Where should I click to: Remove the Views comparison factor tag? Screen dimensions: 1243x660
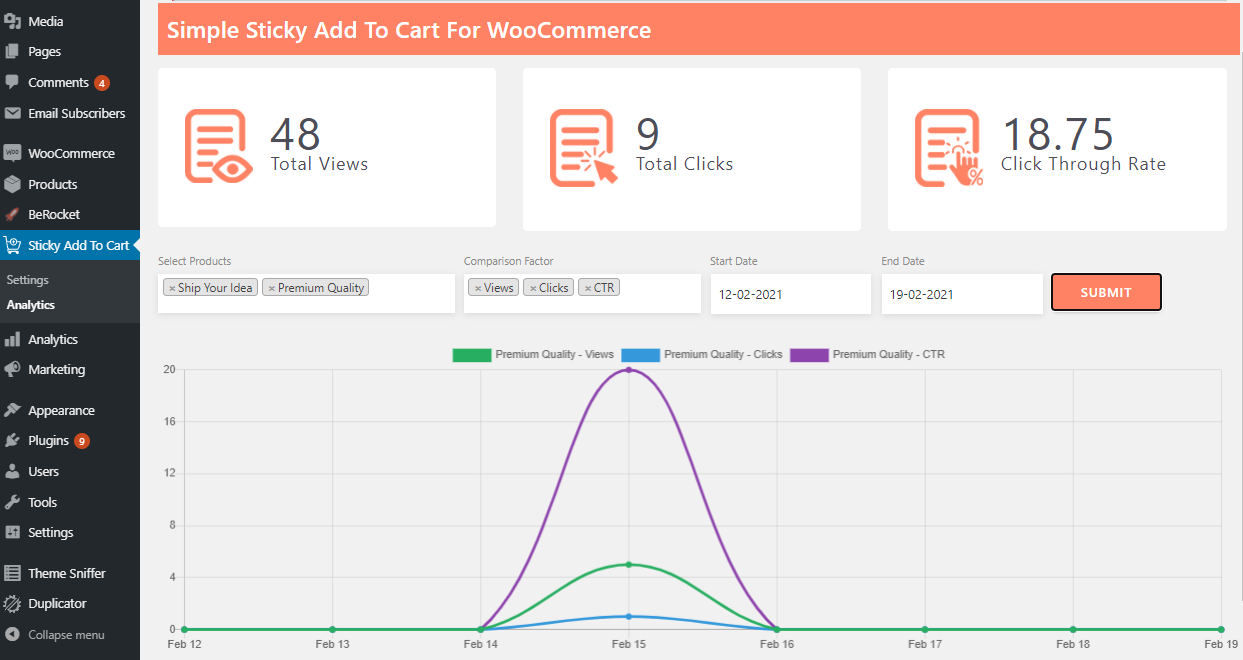click(477, 288)
